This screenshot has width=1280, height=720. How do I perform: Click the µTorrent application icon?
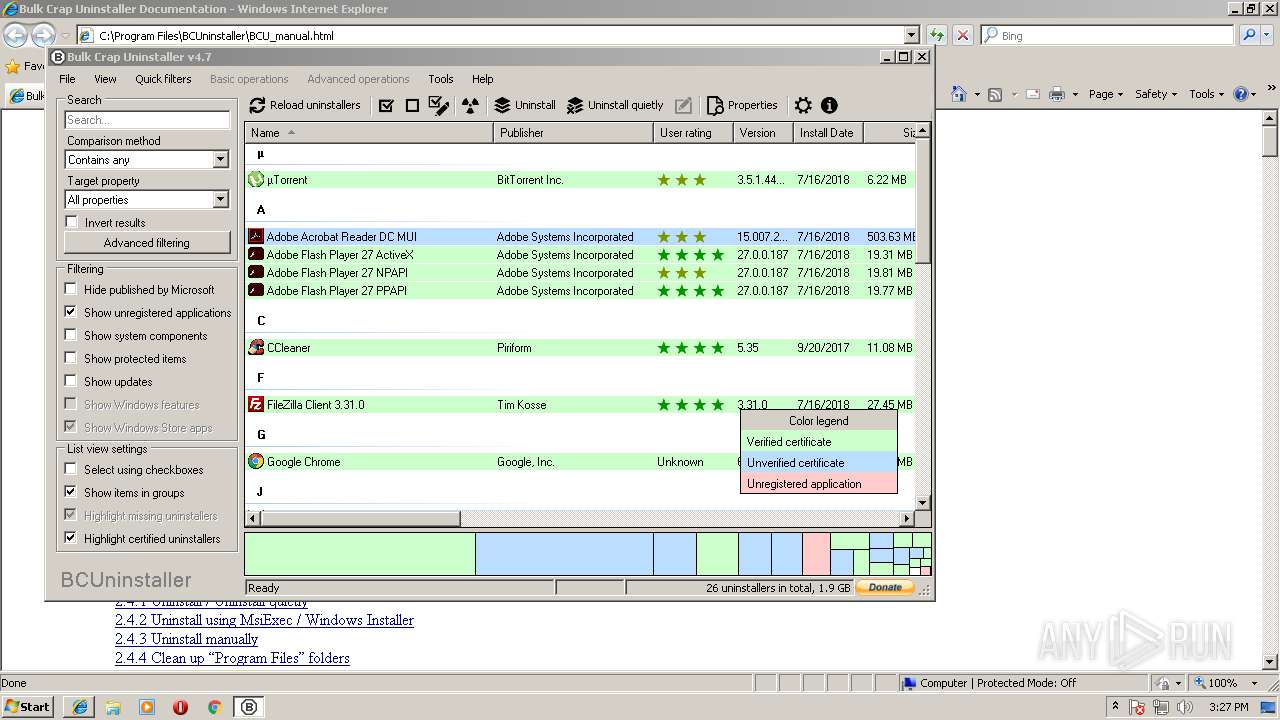coord(256,180)
